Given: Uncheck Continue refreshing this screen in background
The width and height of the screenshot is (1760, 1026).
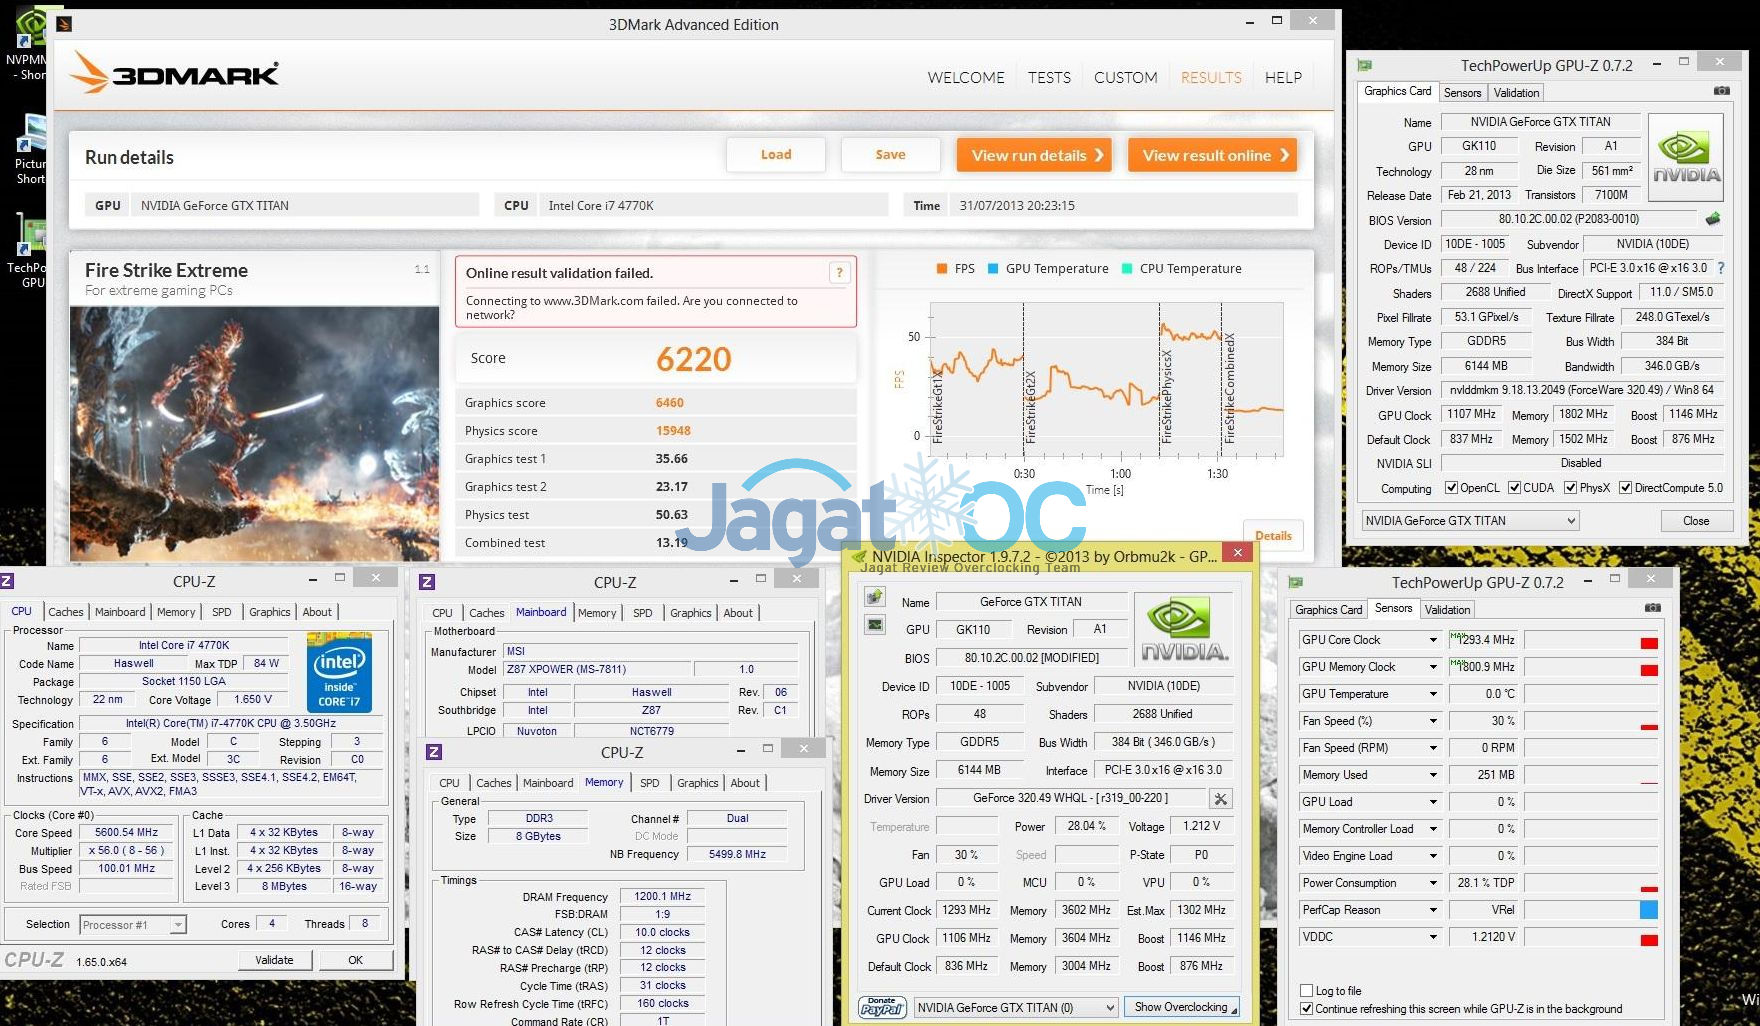Looking at the screenshot, I should pyautogui.click(x=1306, y=1008).
